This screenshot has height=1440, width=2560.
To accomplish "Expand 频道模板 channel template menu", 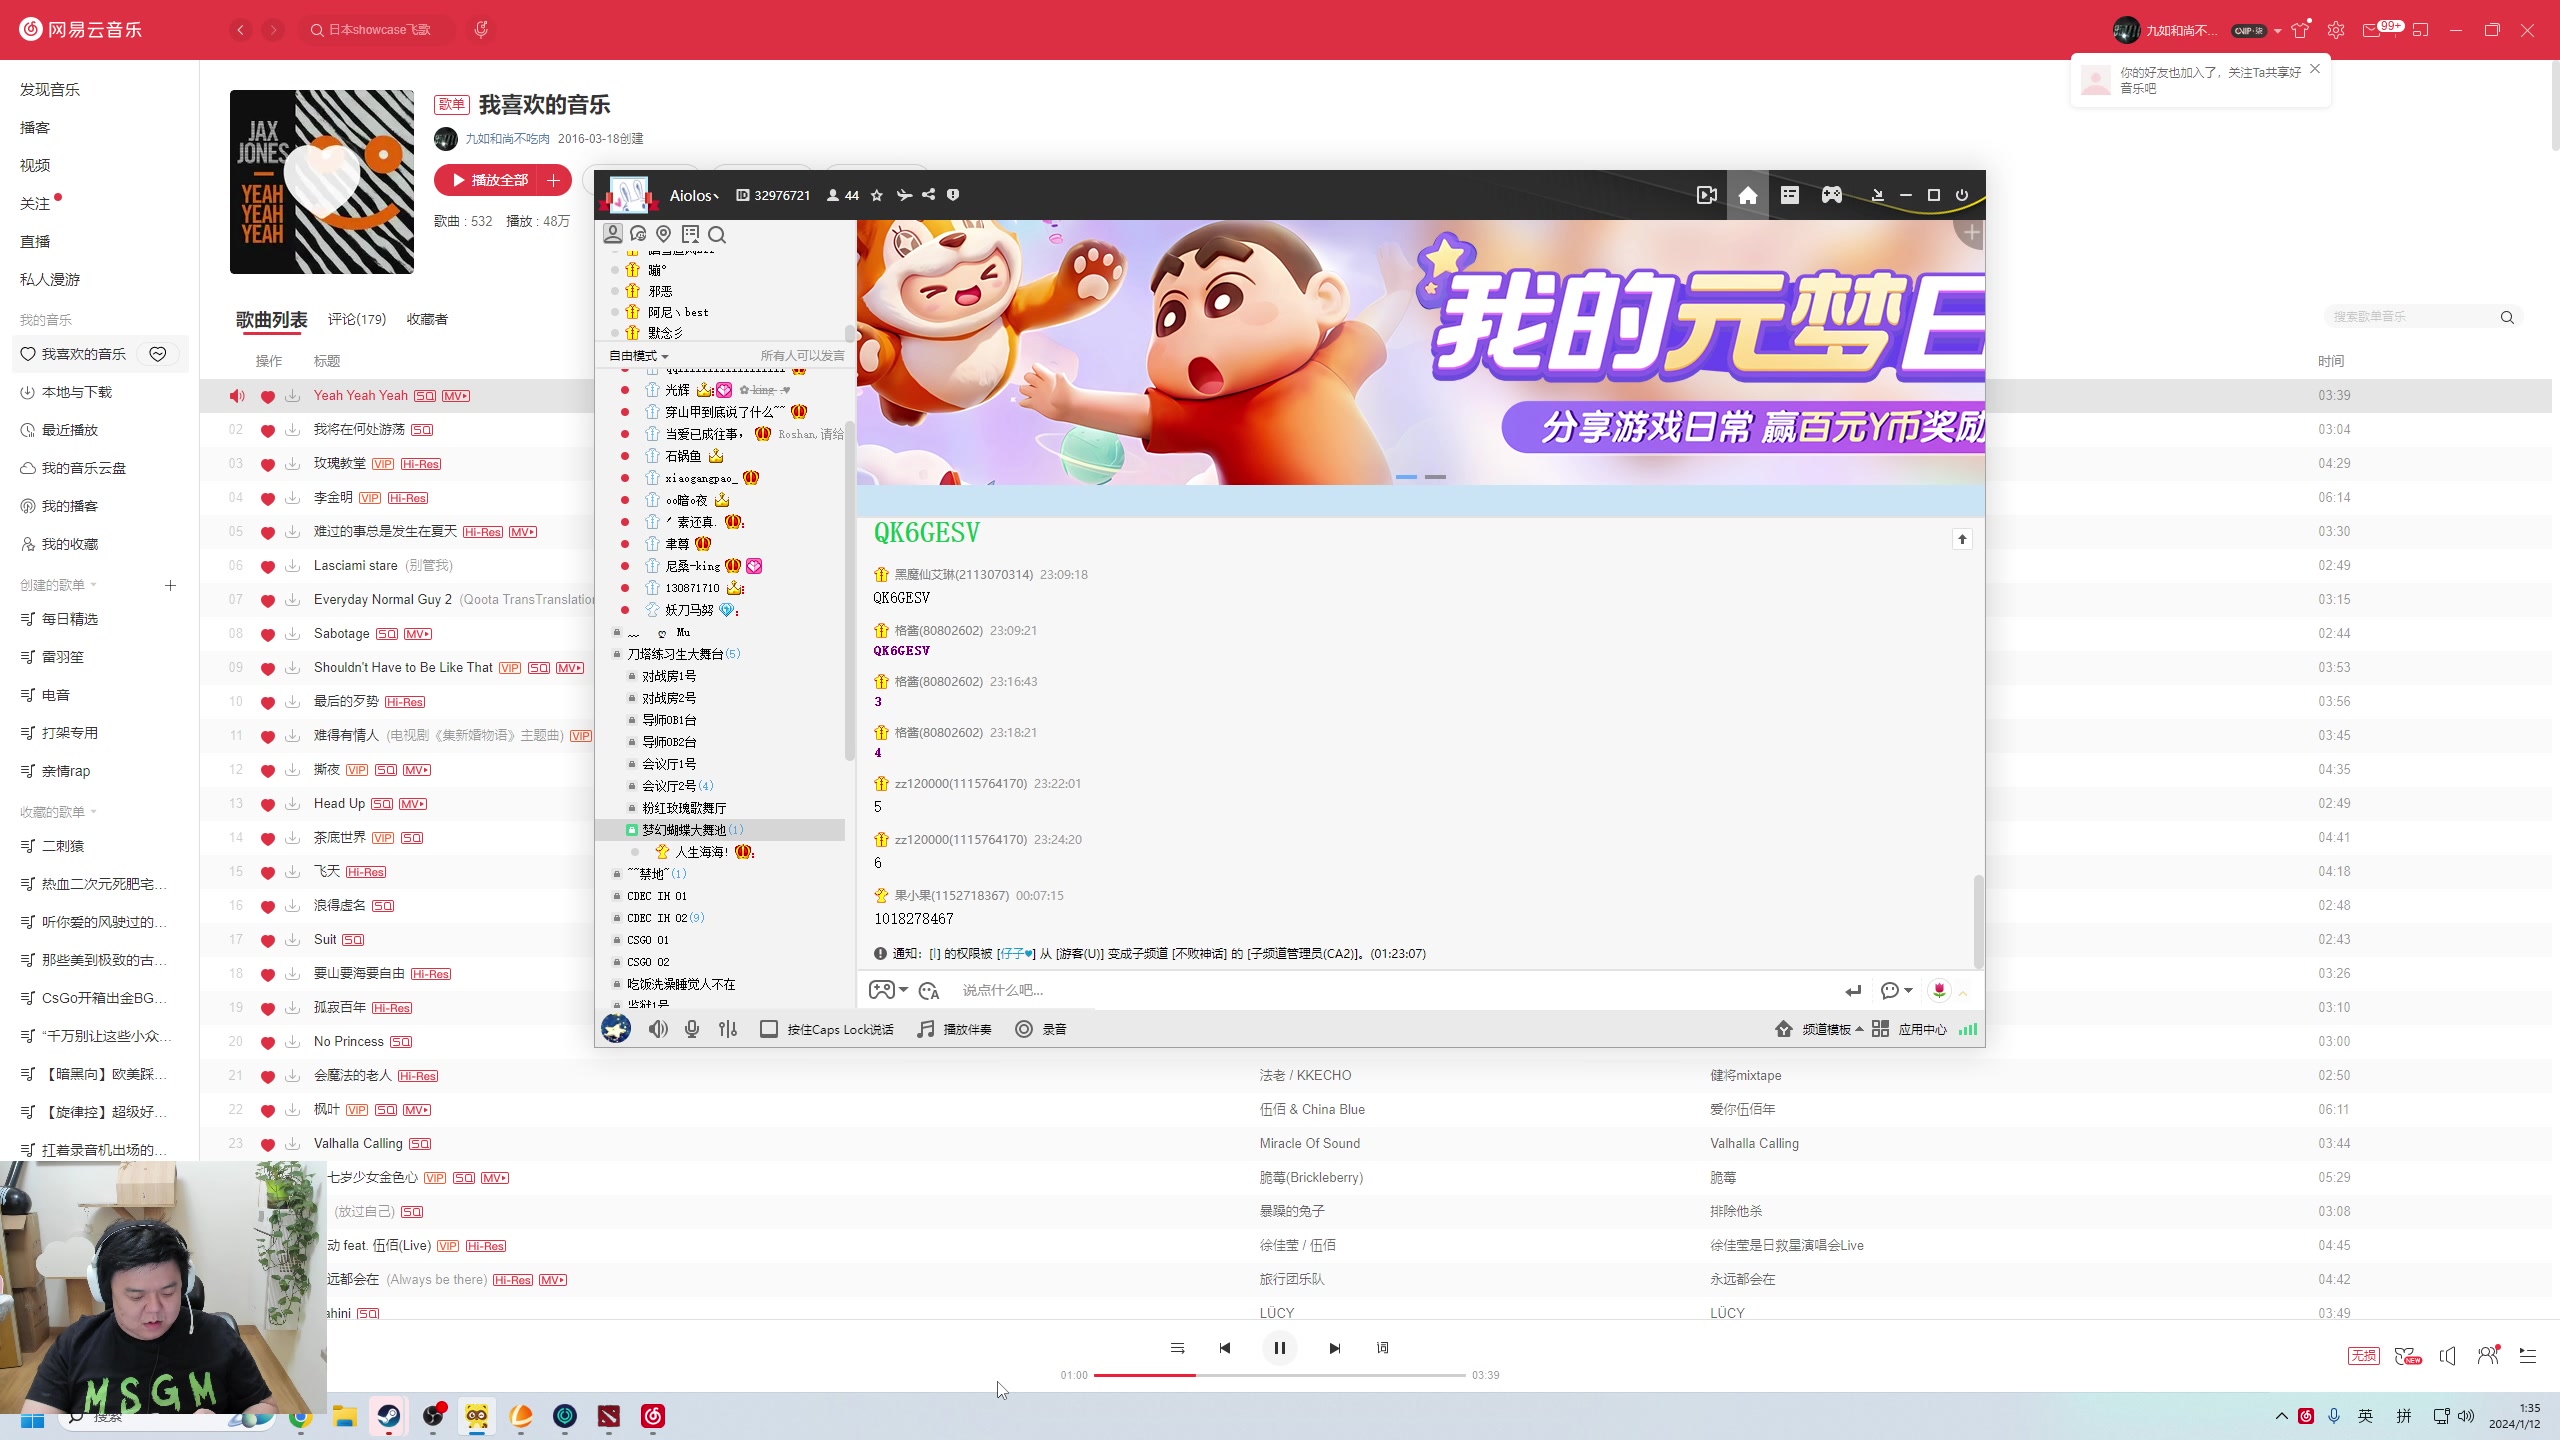I will [x=1819, y=1029].
